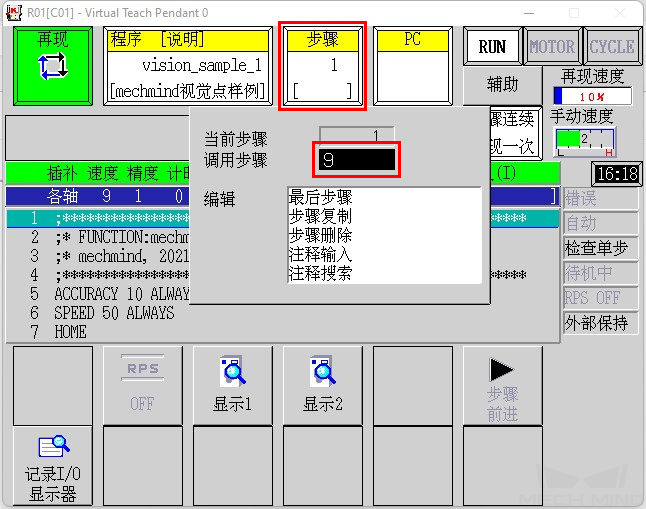The width and height of the screenshot is (646, 509).
Task: Open the 步骤 step selector box
Action: (x=323, y=66)
